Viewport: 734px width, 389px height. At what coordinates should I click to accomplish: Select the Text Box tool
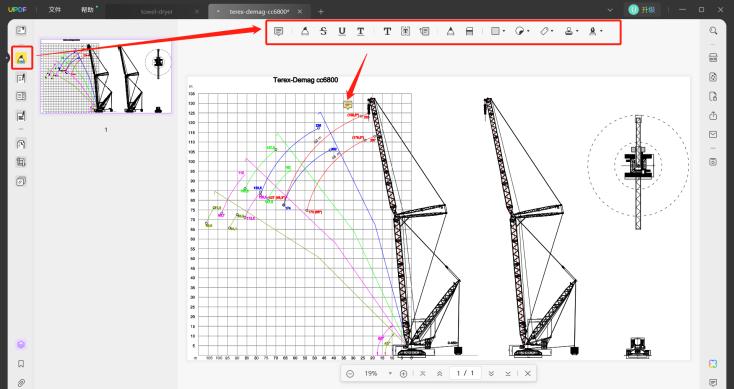tap(405, 31)
